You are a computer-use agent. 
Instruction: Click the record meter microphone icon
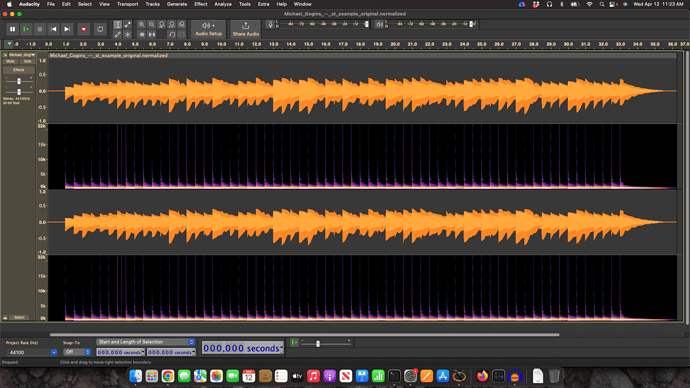270,25
